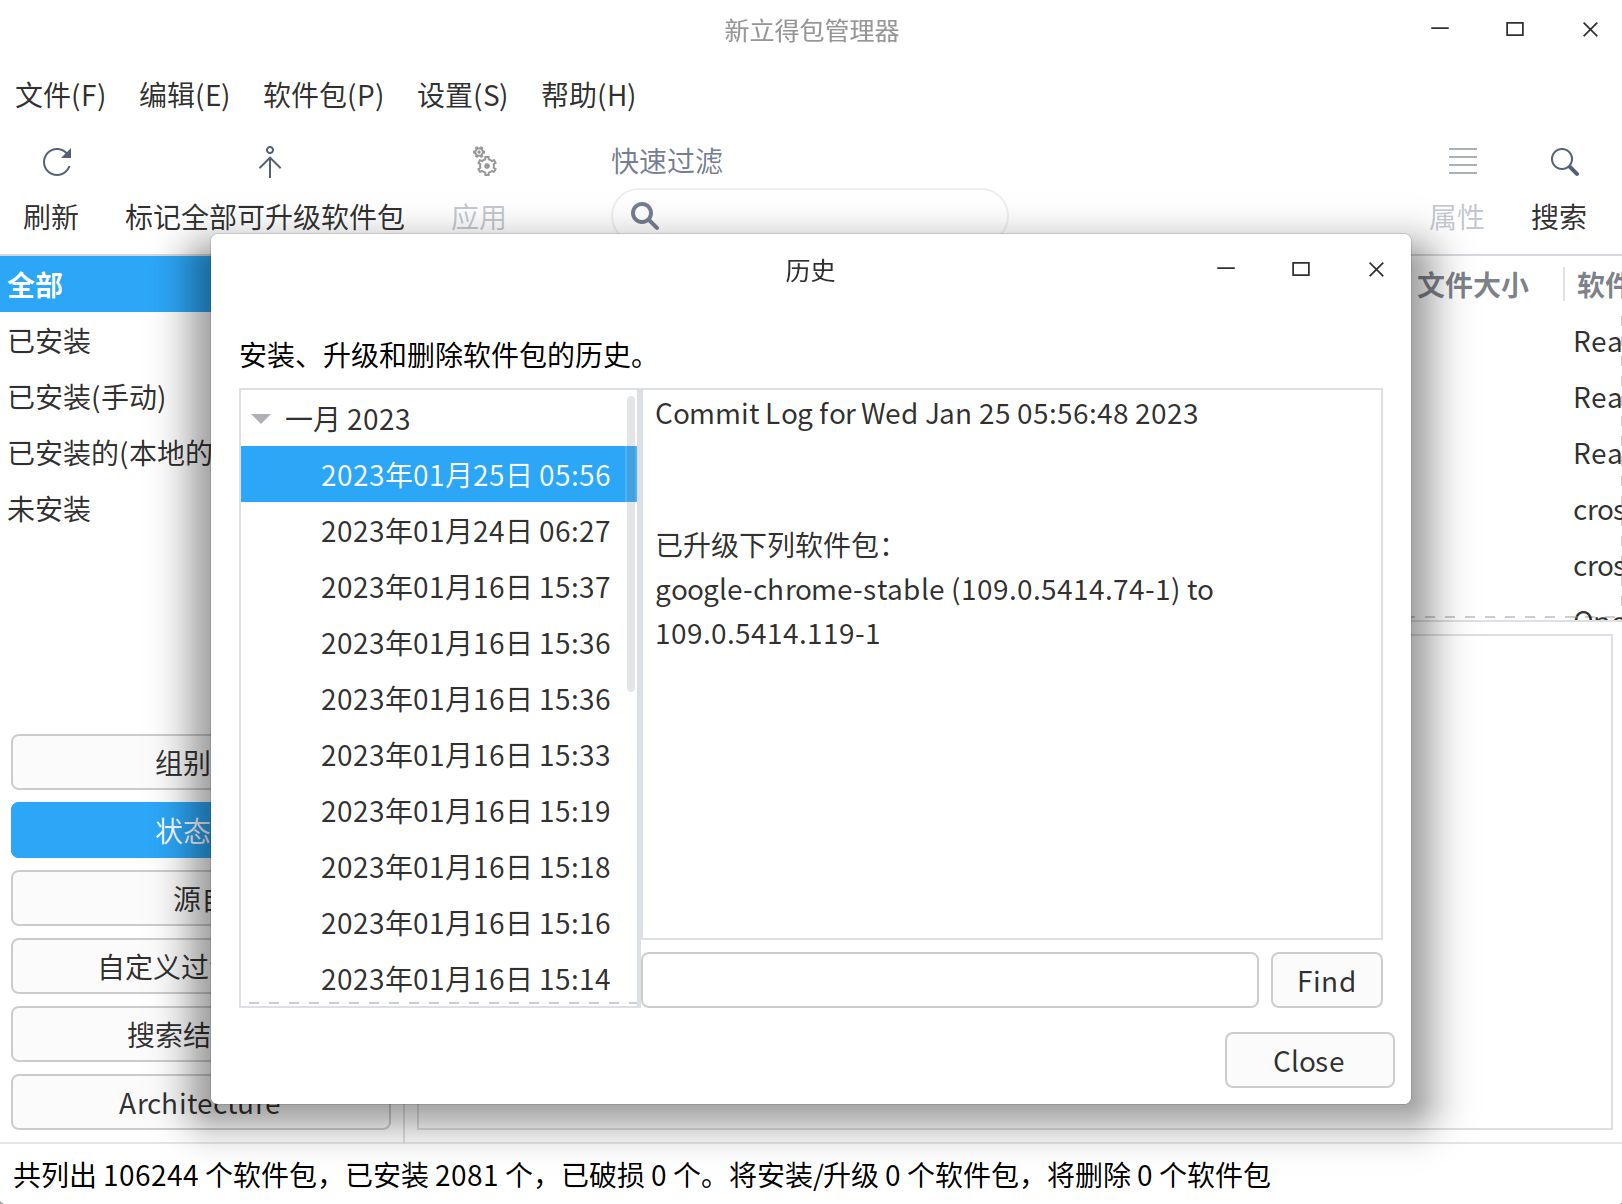Click the Find button in history dialog

[x=1325, y=980]
